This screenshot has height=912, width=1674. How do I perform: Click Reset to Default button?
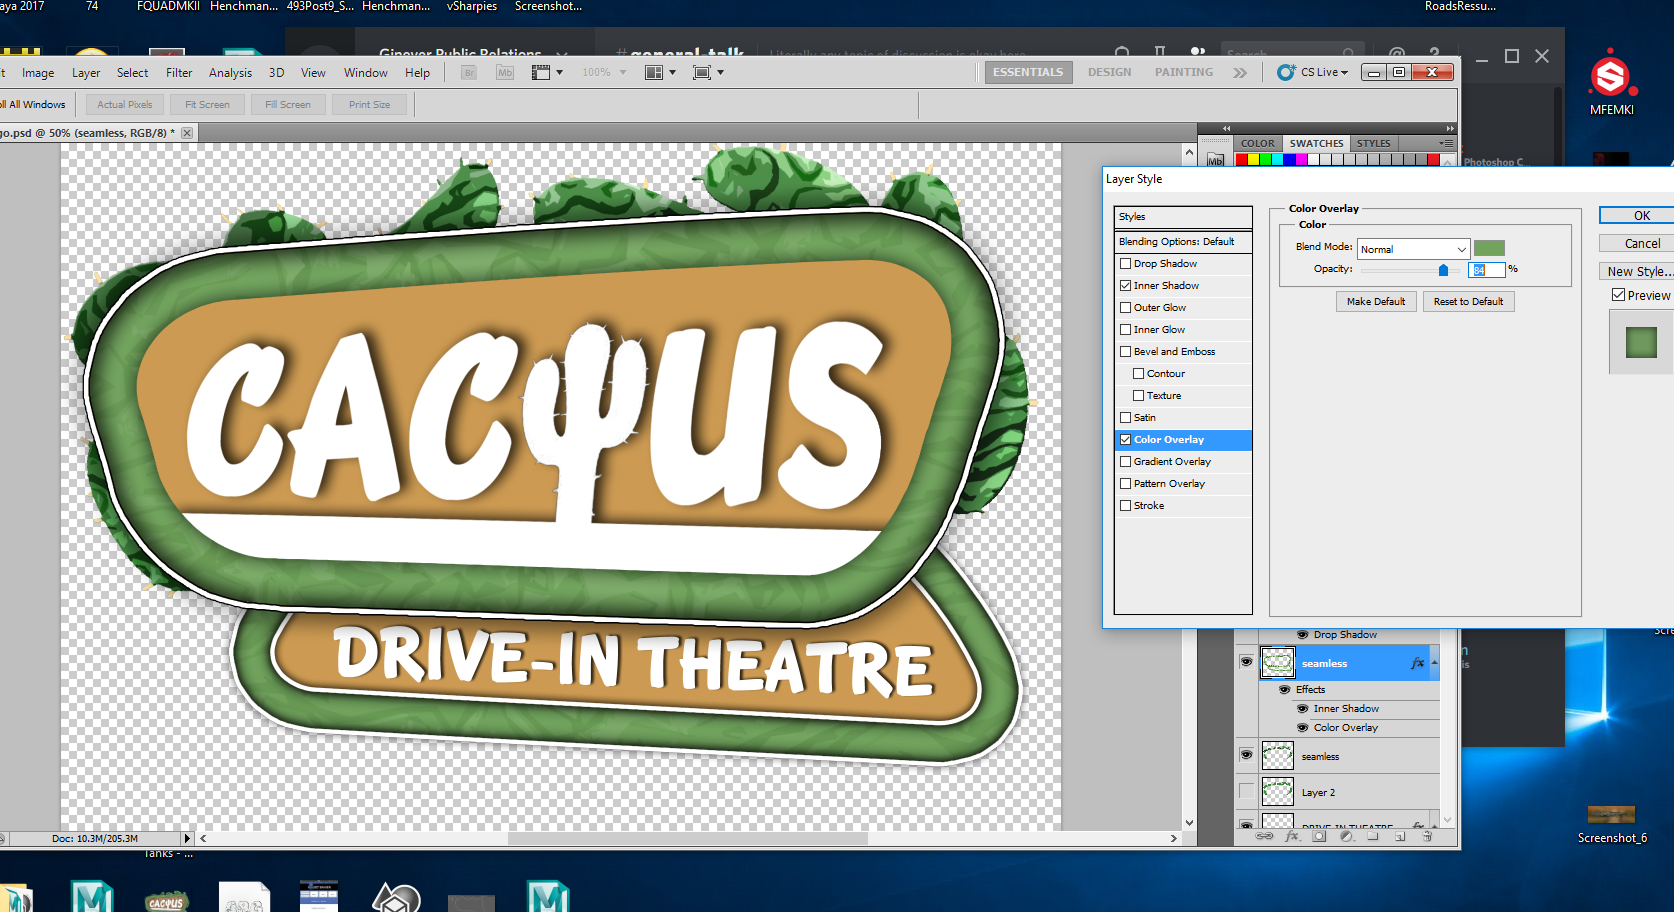tap(1468, 301)
